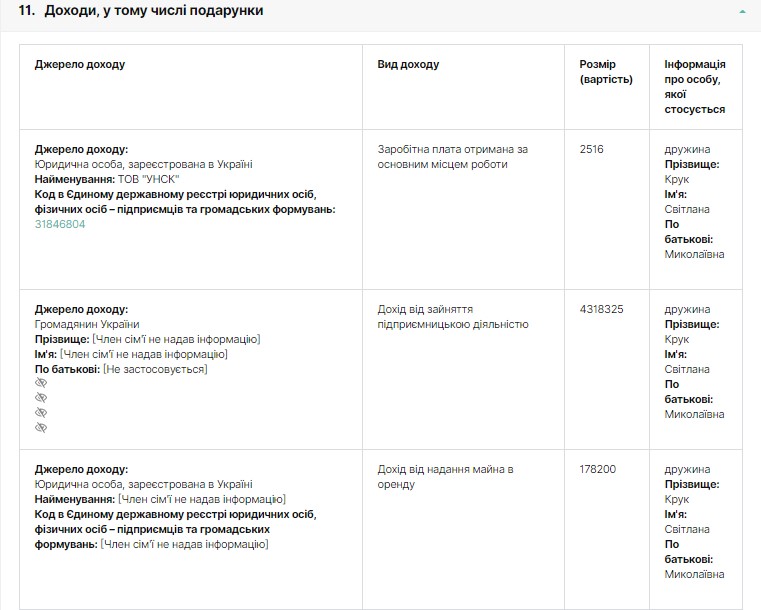Select the income amount 4318325

coord(601,310)
